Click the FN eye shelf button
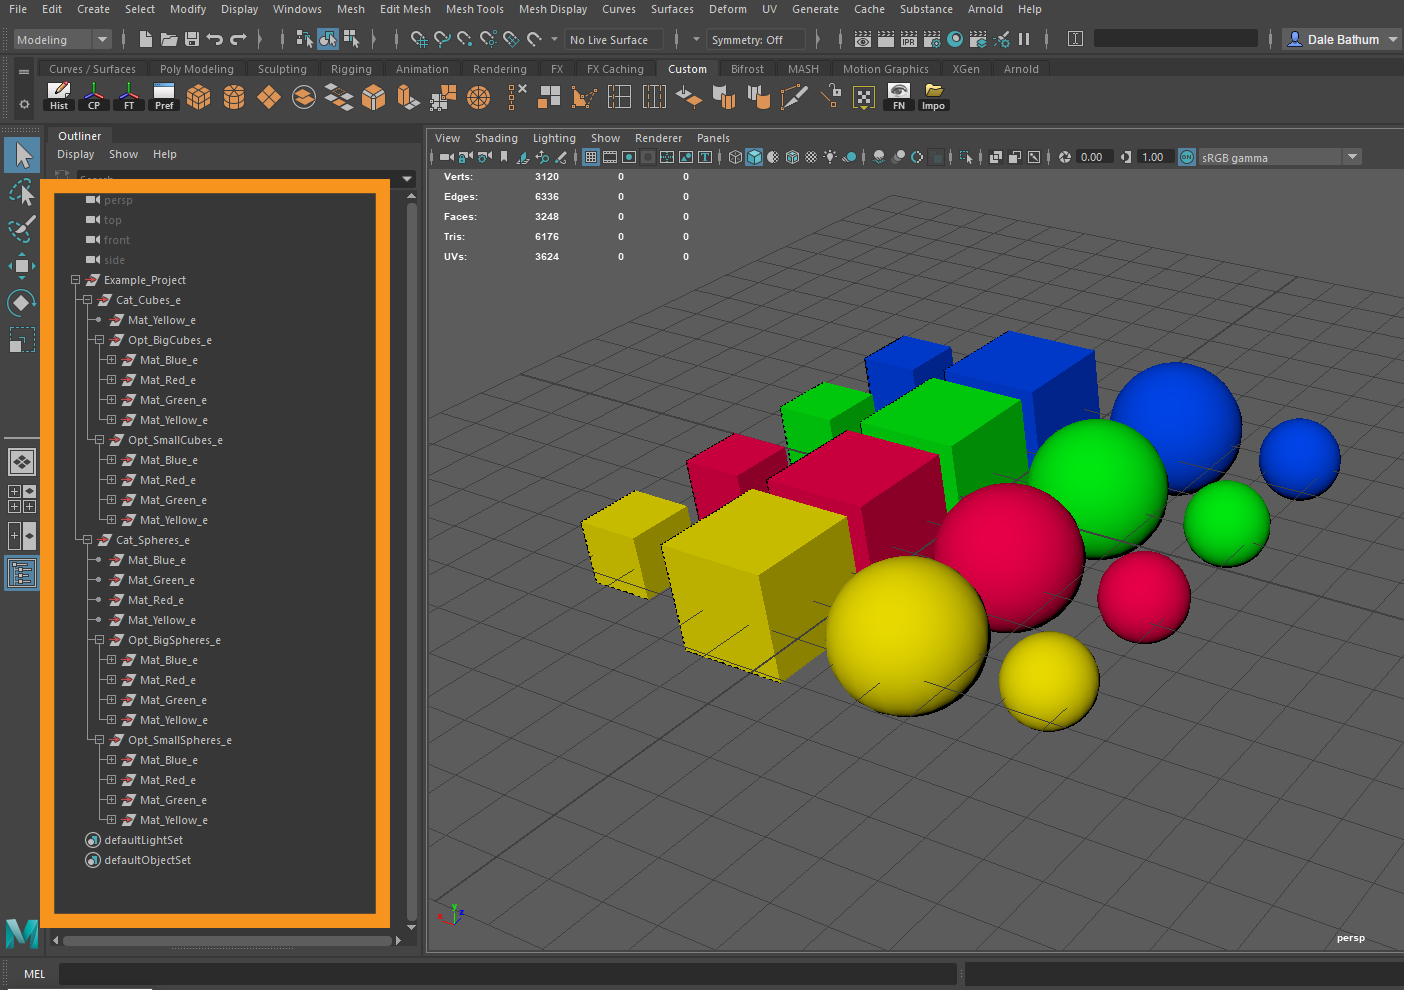This screenshot has width=1404, height=990. point(899,96)
